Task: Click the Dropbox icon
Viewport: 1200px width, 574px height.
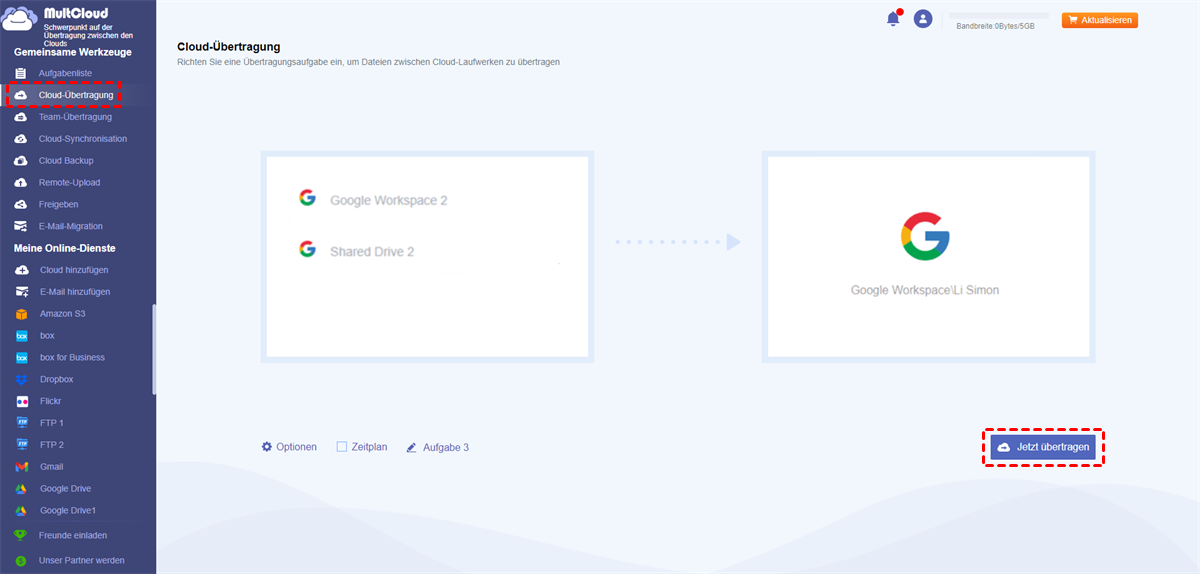Action: point(21,379)
